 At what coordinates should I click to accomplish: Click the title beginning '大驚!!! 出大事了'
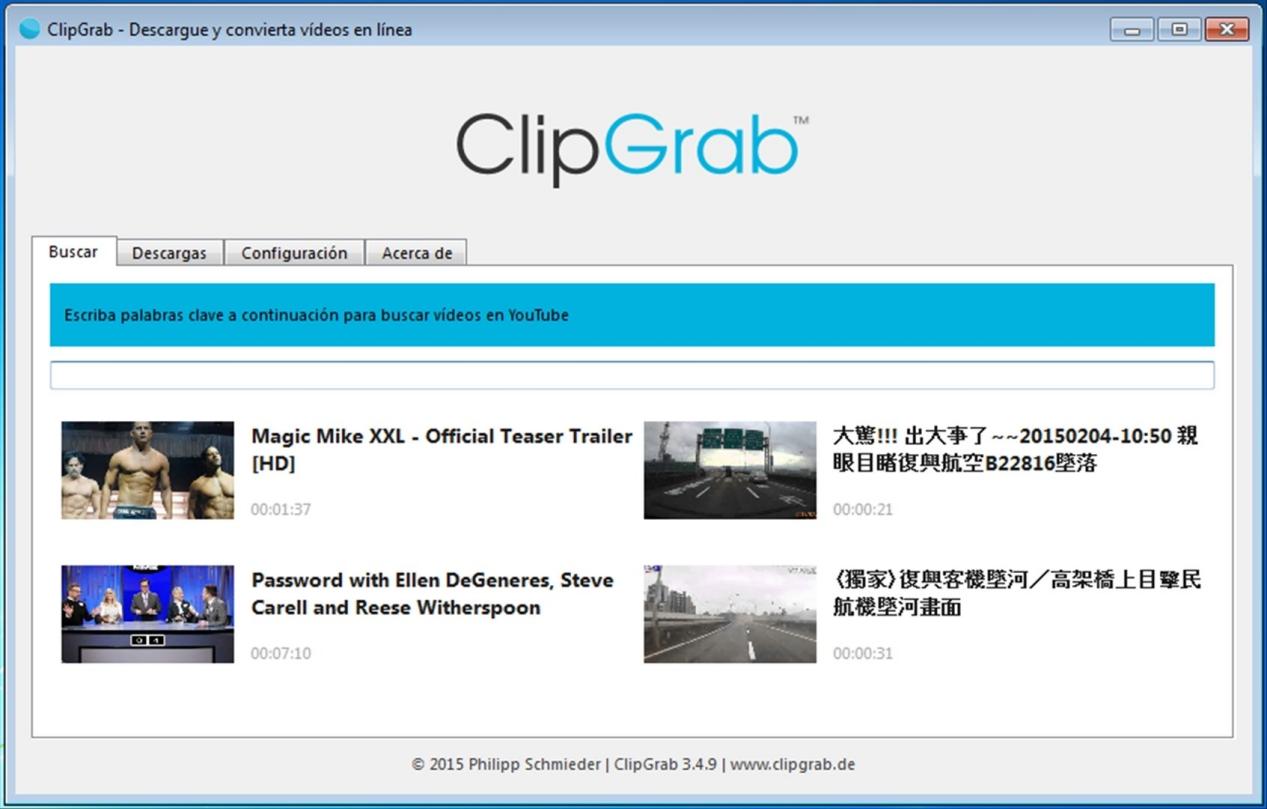click(1015, 450)
